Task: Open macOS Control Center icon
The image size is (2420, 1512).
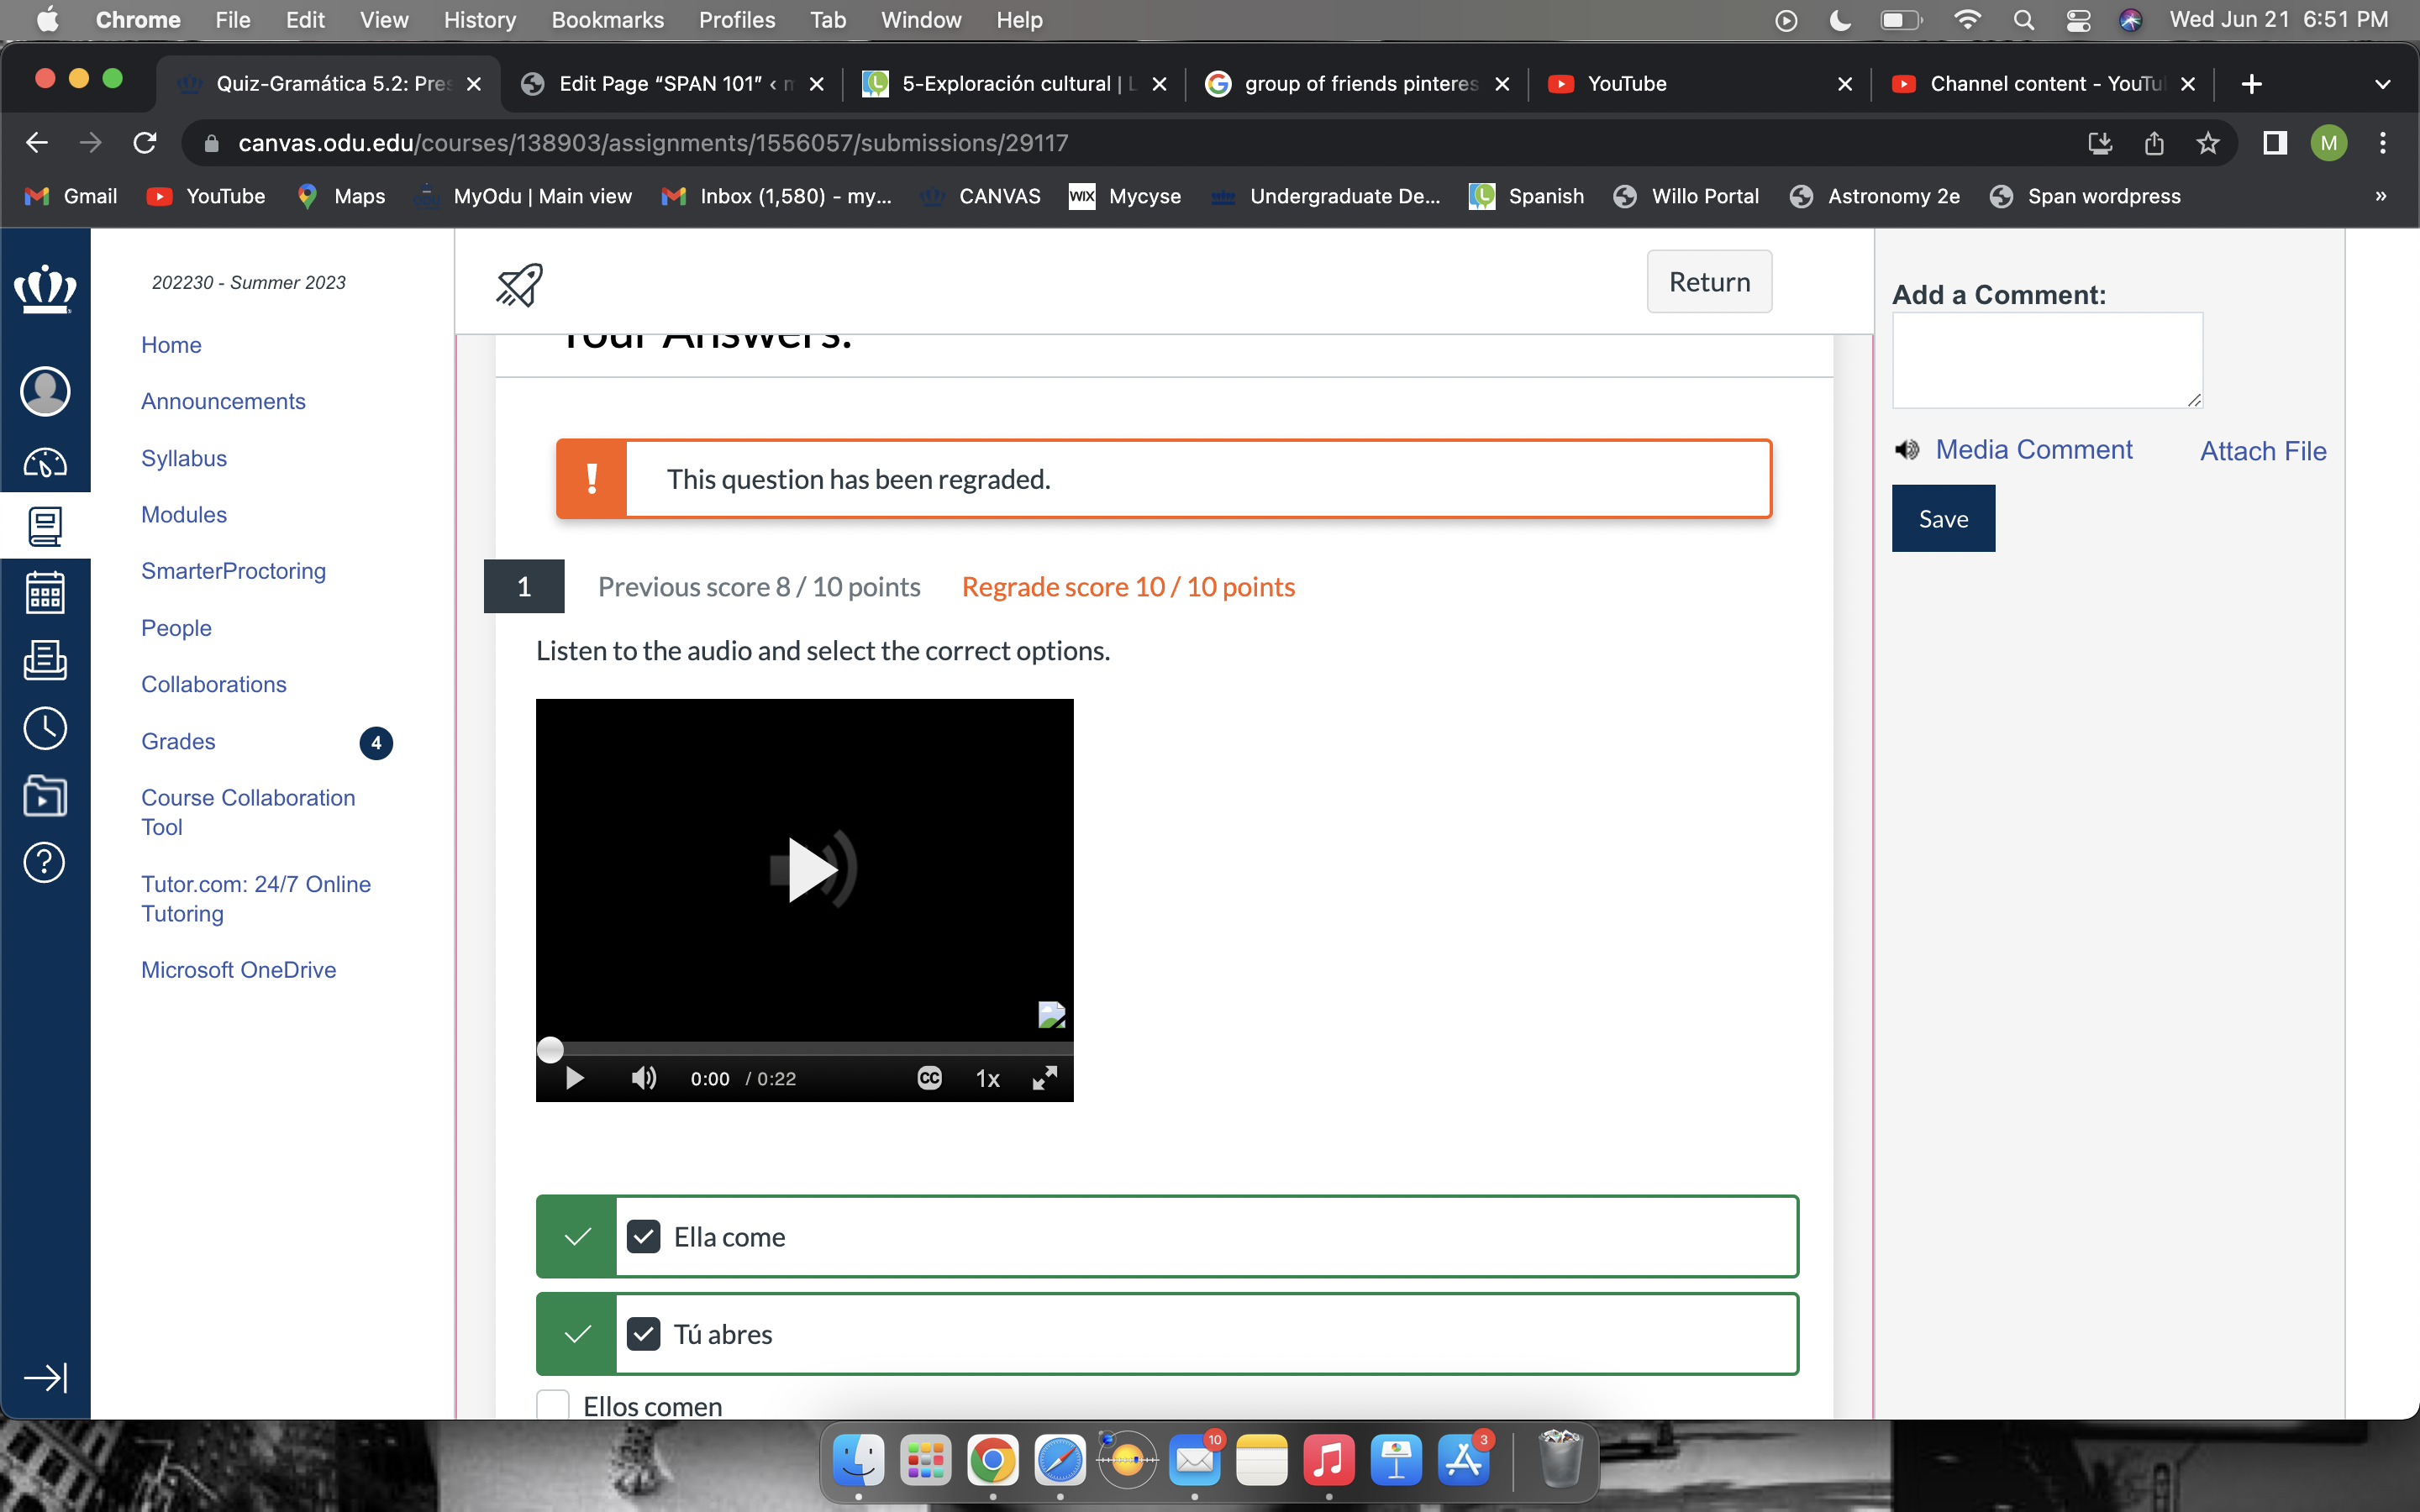Action: pos(2078,20)
